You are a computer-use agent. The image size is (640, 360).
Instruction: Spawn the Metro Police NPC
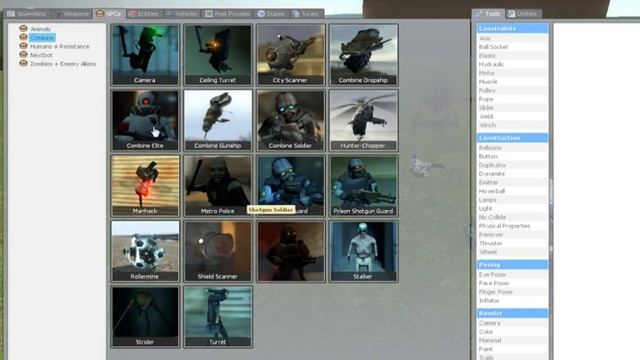(x=218, y=186)
